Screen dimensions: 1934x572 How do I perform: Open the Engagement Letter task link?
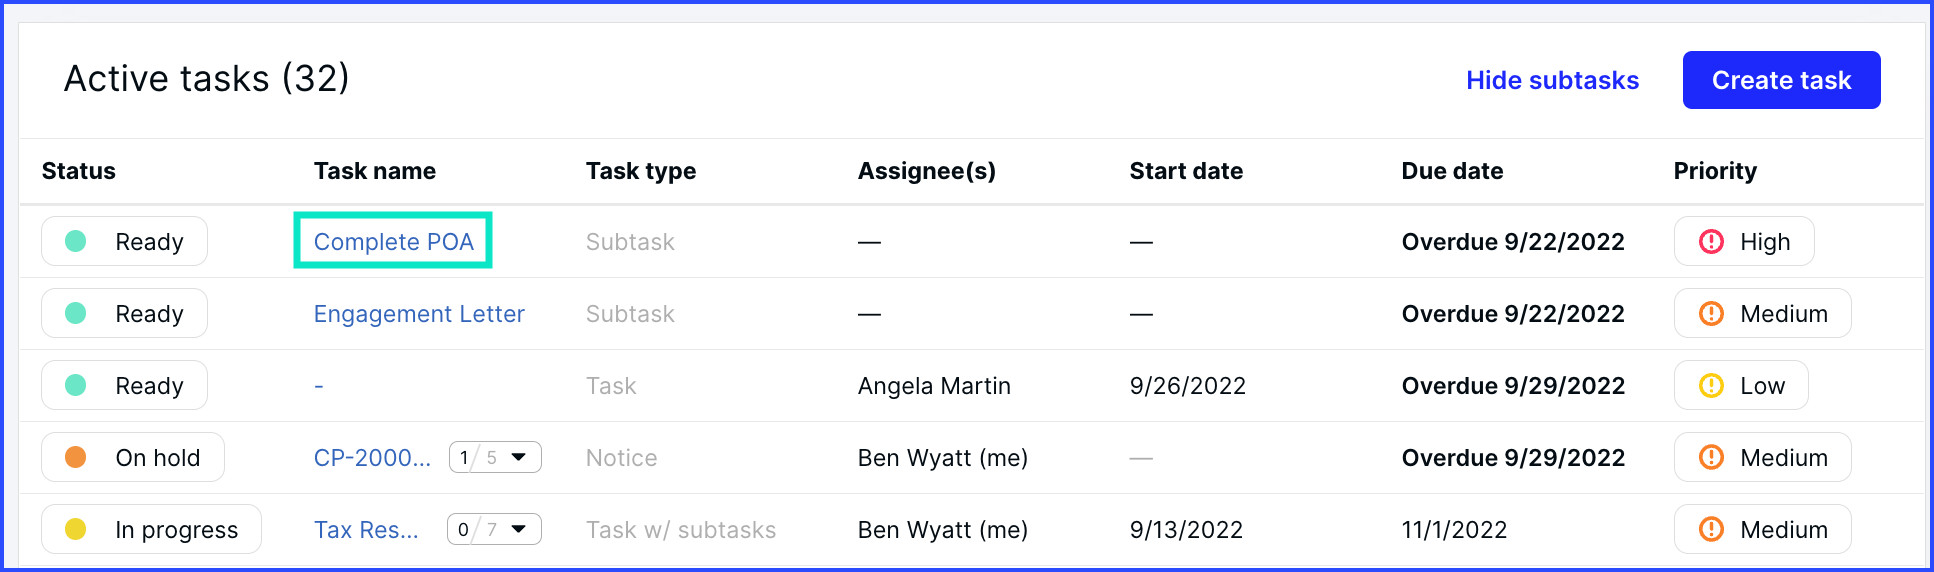pos(419,314)
